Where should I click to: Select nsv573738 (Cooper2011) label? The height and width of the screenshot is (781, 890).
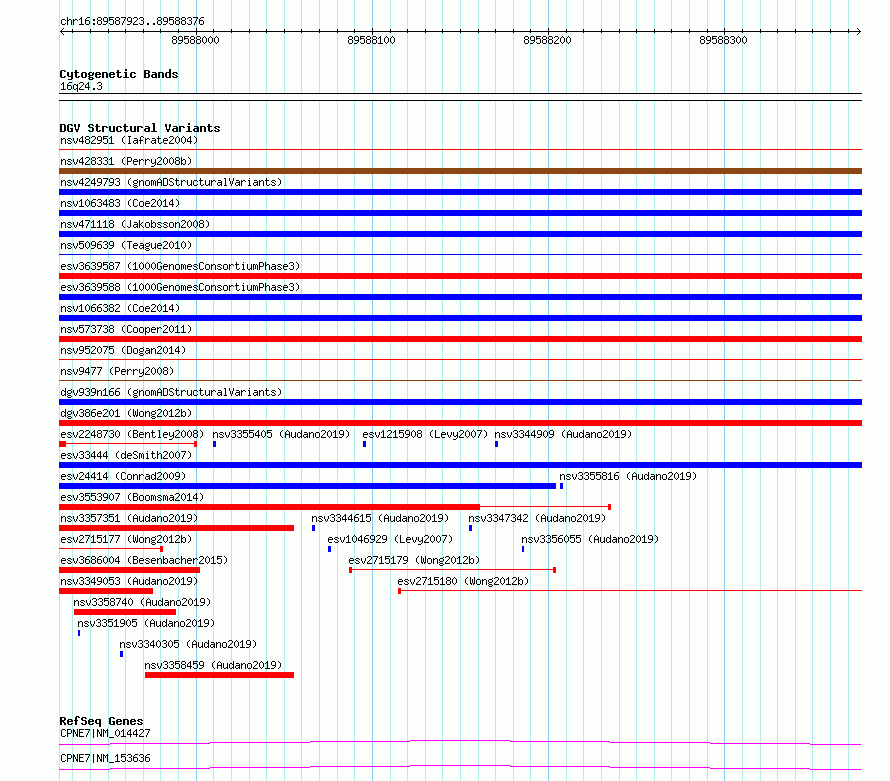(x=126, y=329)
